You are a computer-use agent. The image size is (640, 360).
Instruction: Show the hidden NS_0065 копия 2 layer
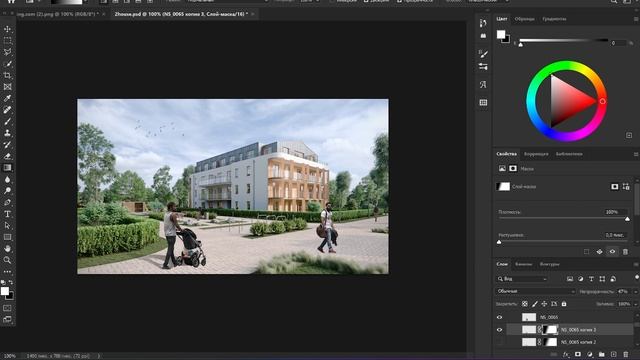(x=499, y=342)
